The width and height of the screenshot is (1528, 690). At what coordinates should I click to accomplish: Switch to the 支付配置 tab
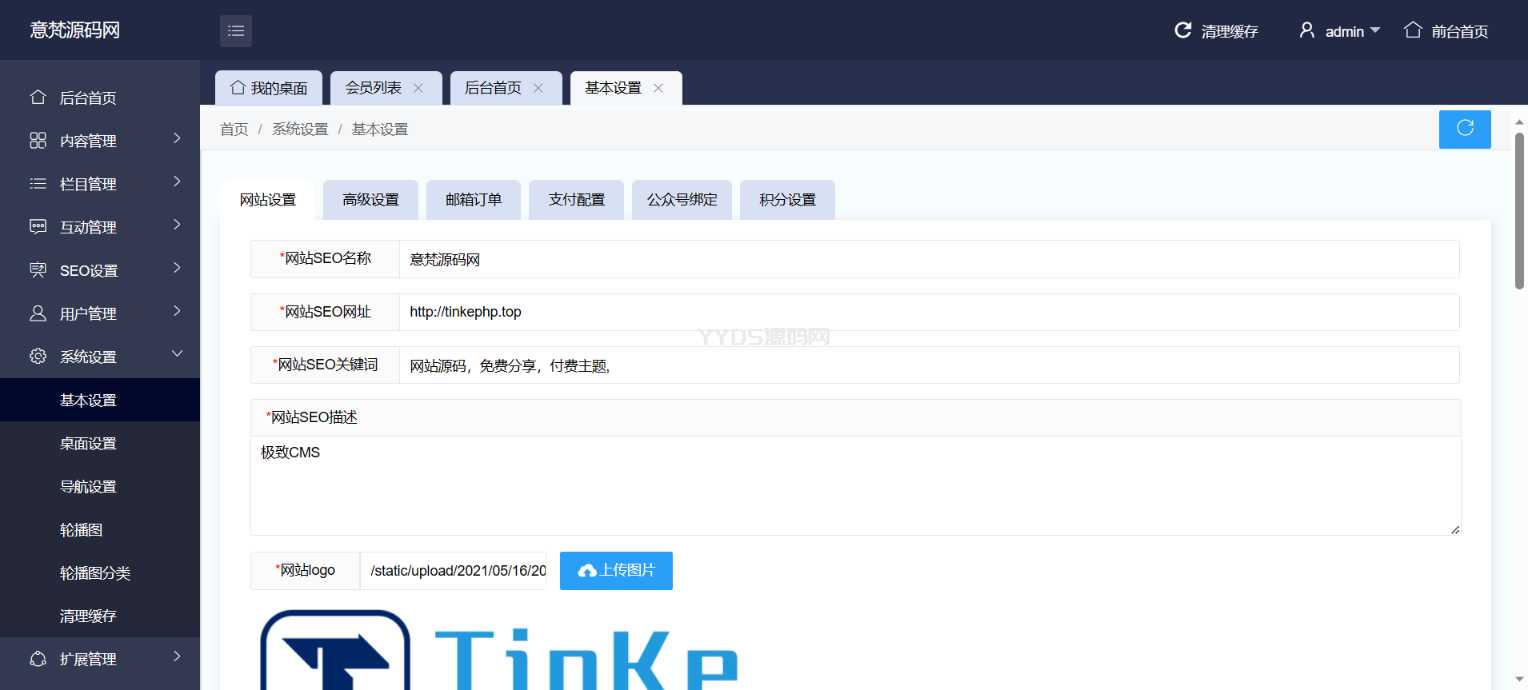[x=576, y=200]
